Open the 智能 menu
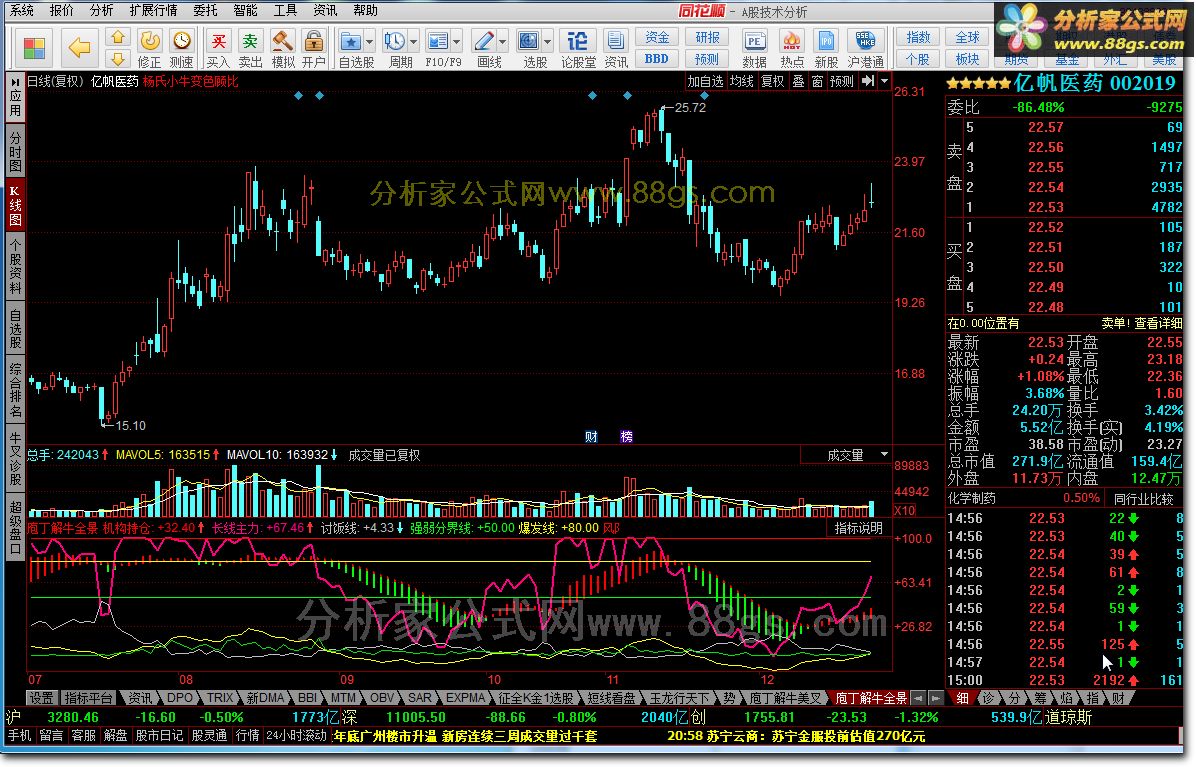Viewport: 1196px width, 767px height. [x=246, y=10]
